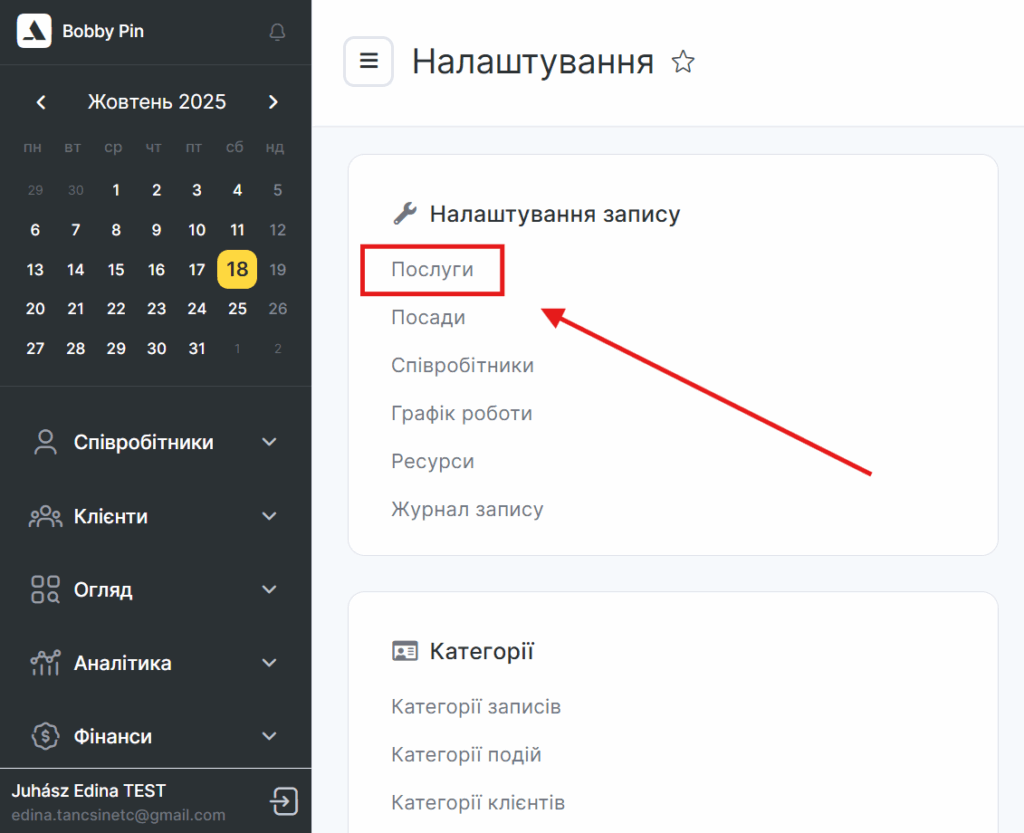Select October 25 in the calendar
The image size is (1024, 833).
click(237, 308)
